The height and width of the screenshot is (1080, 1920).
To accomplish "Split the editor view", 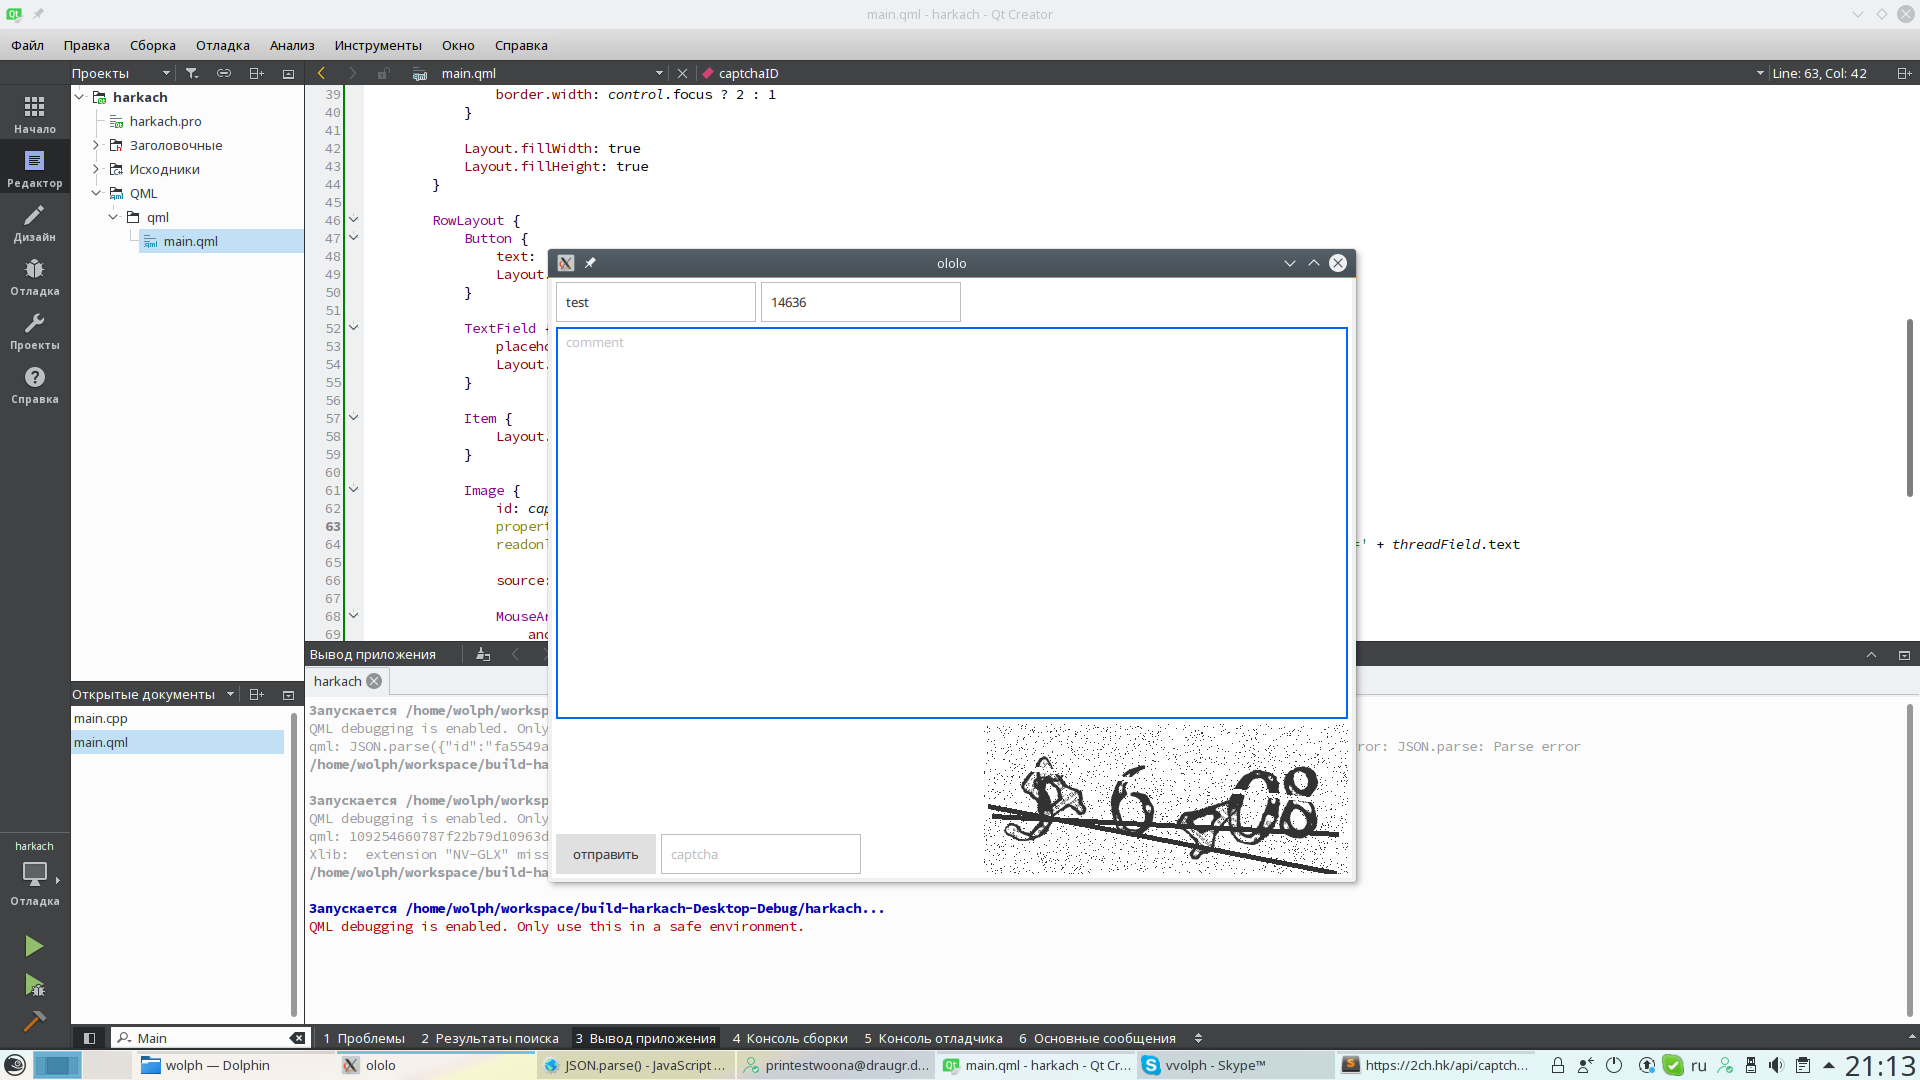I will pyautogui.click(x=1904, y=73).
